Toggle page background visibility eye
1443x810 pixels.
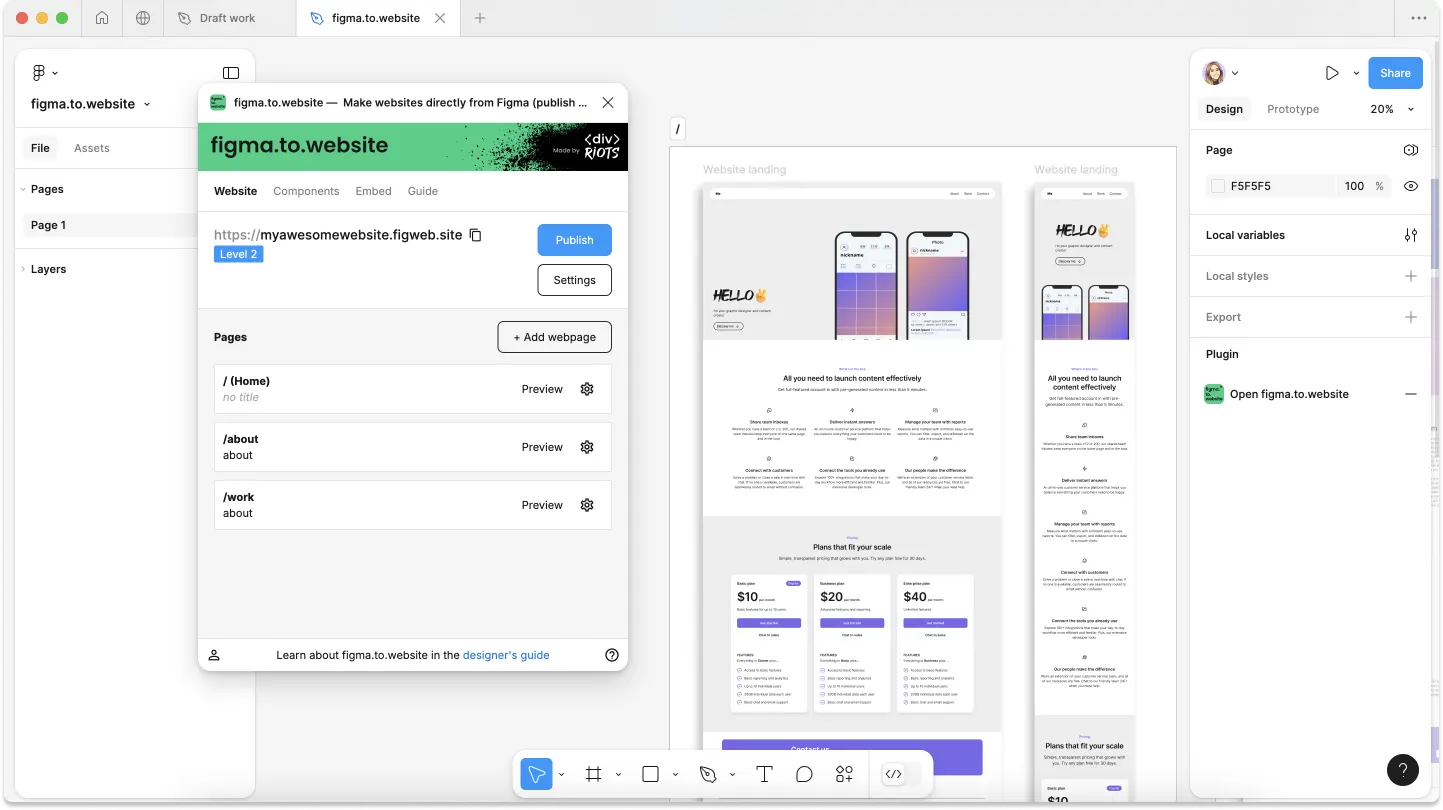(1410, 186)
